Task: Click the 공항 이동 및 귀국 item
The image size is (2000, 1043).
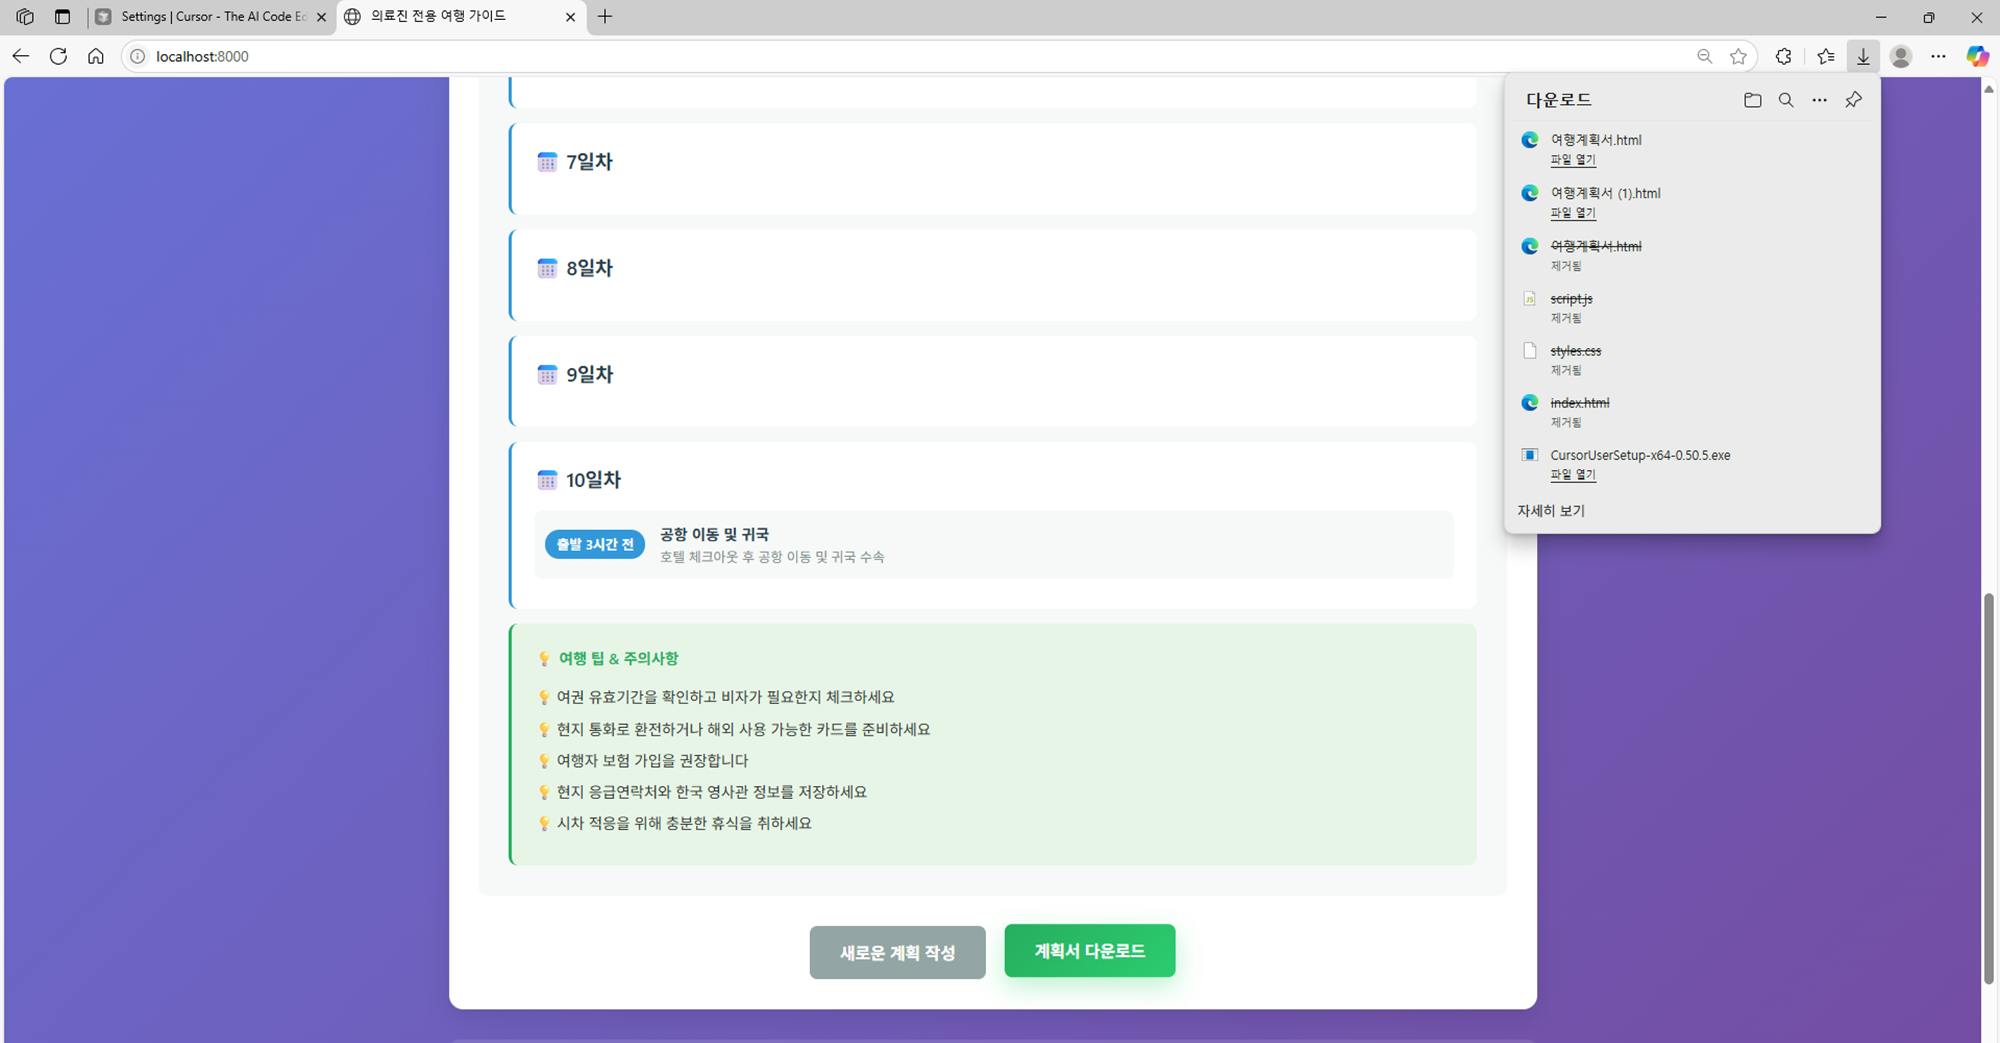Action: 993,545
